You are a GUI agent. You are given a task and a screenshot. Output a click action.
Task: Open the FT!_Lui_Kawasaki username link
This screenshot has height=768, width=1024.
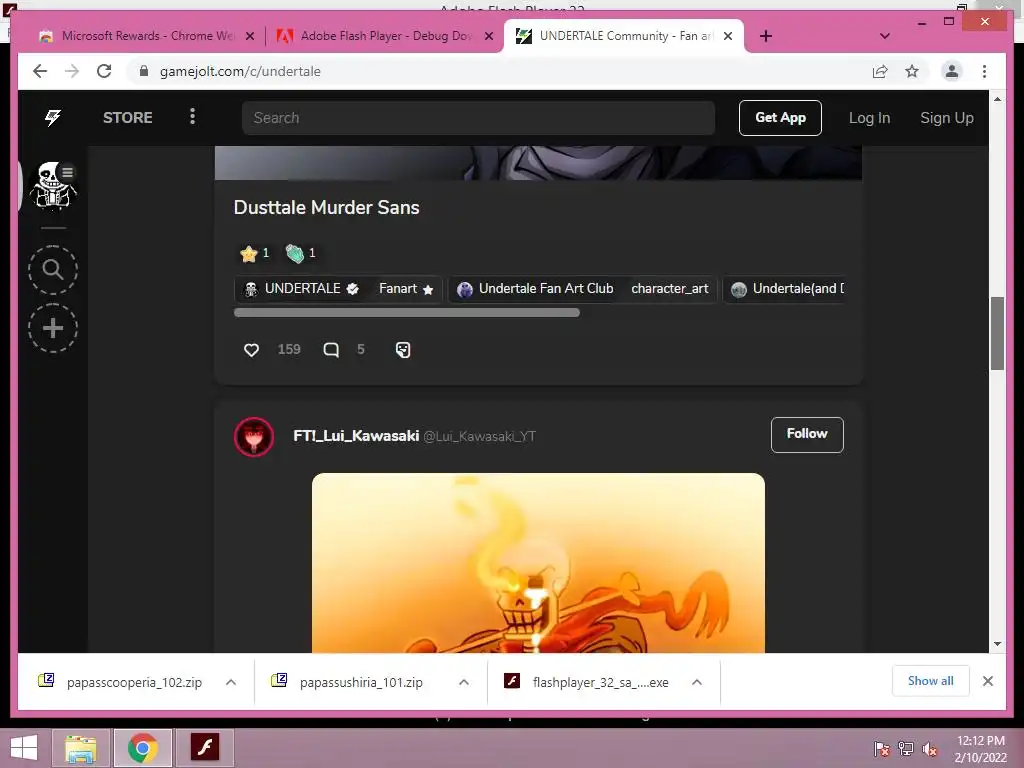point(356,436)
